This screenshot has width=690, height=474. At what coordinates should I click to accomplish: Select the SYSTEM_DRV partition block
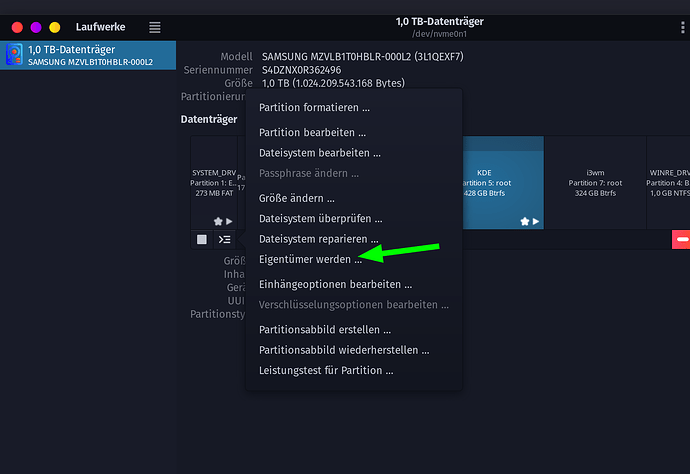pyautogui.click(x=213, y=183)
